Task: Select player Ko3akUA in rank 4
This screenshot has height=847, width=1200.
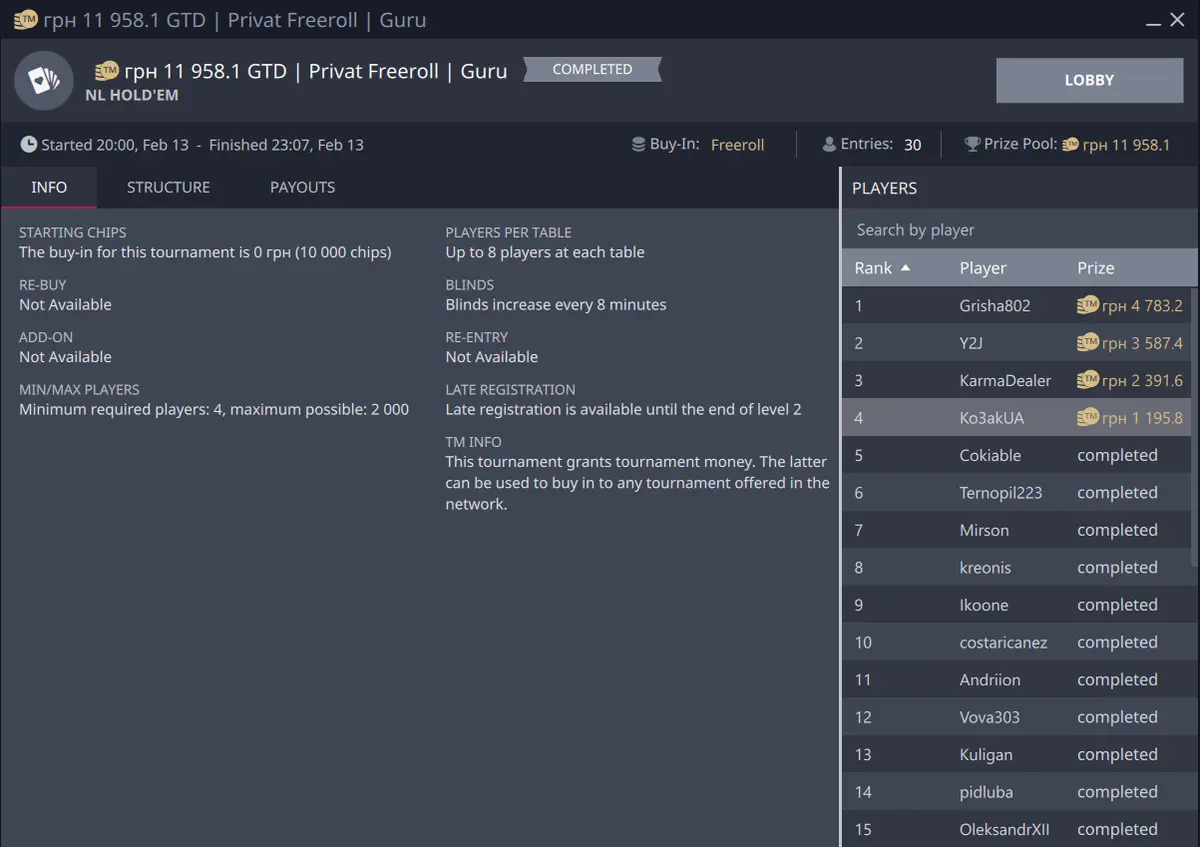Action: point(991,418)
